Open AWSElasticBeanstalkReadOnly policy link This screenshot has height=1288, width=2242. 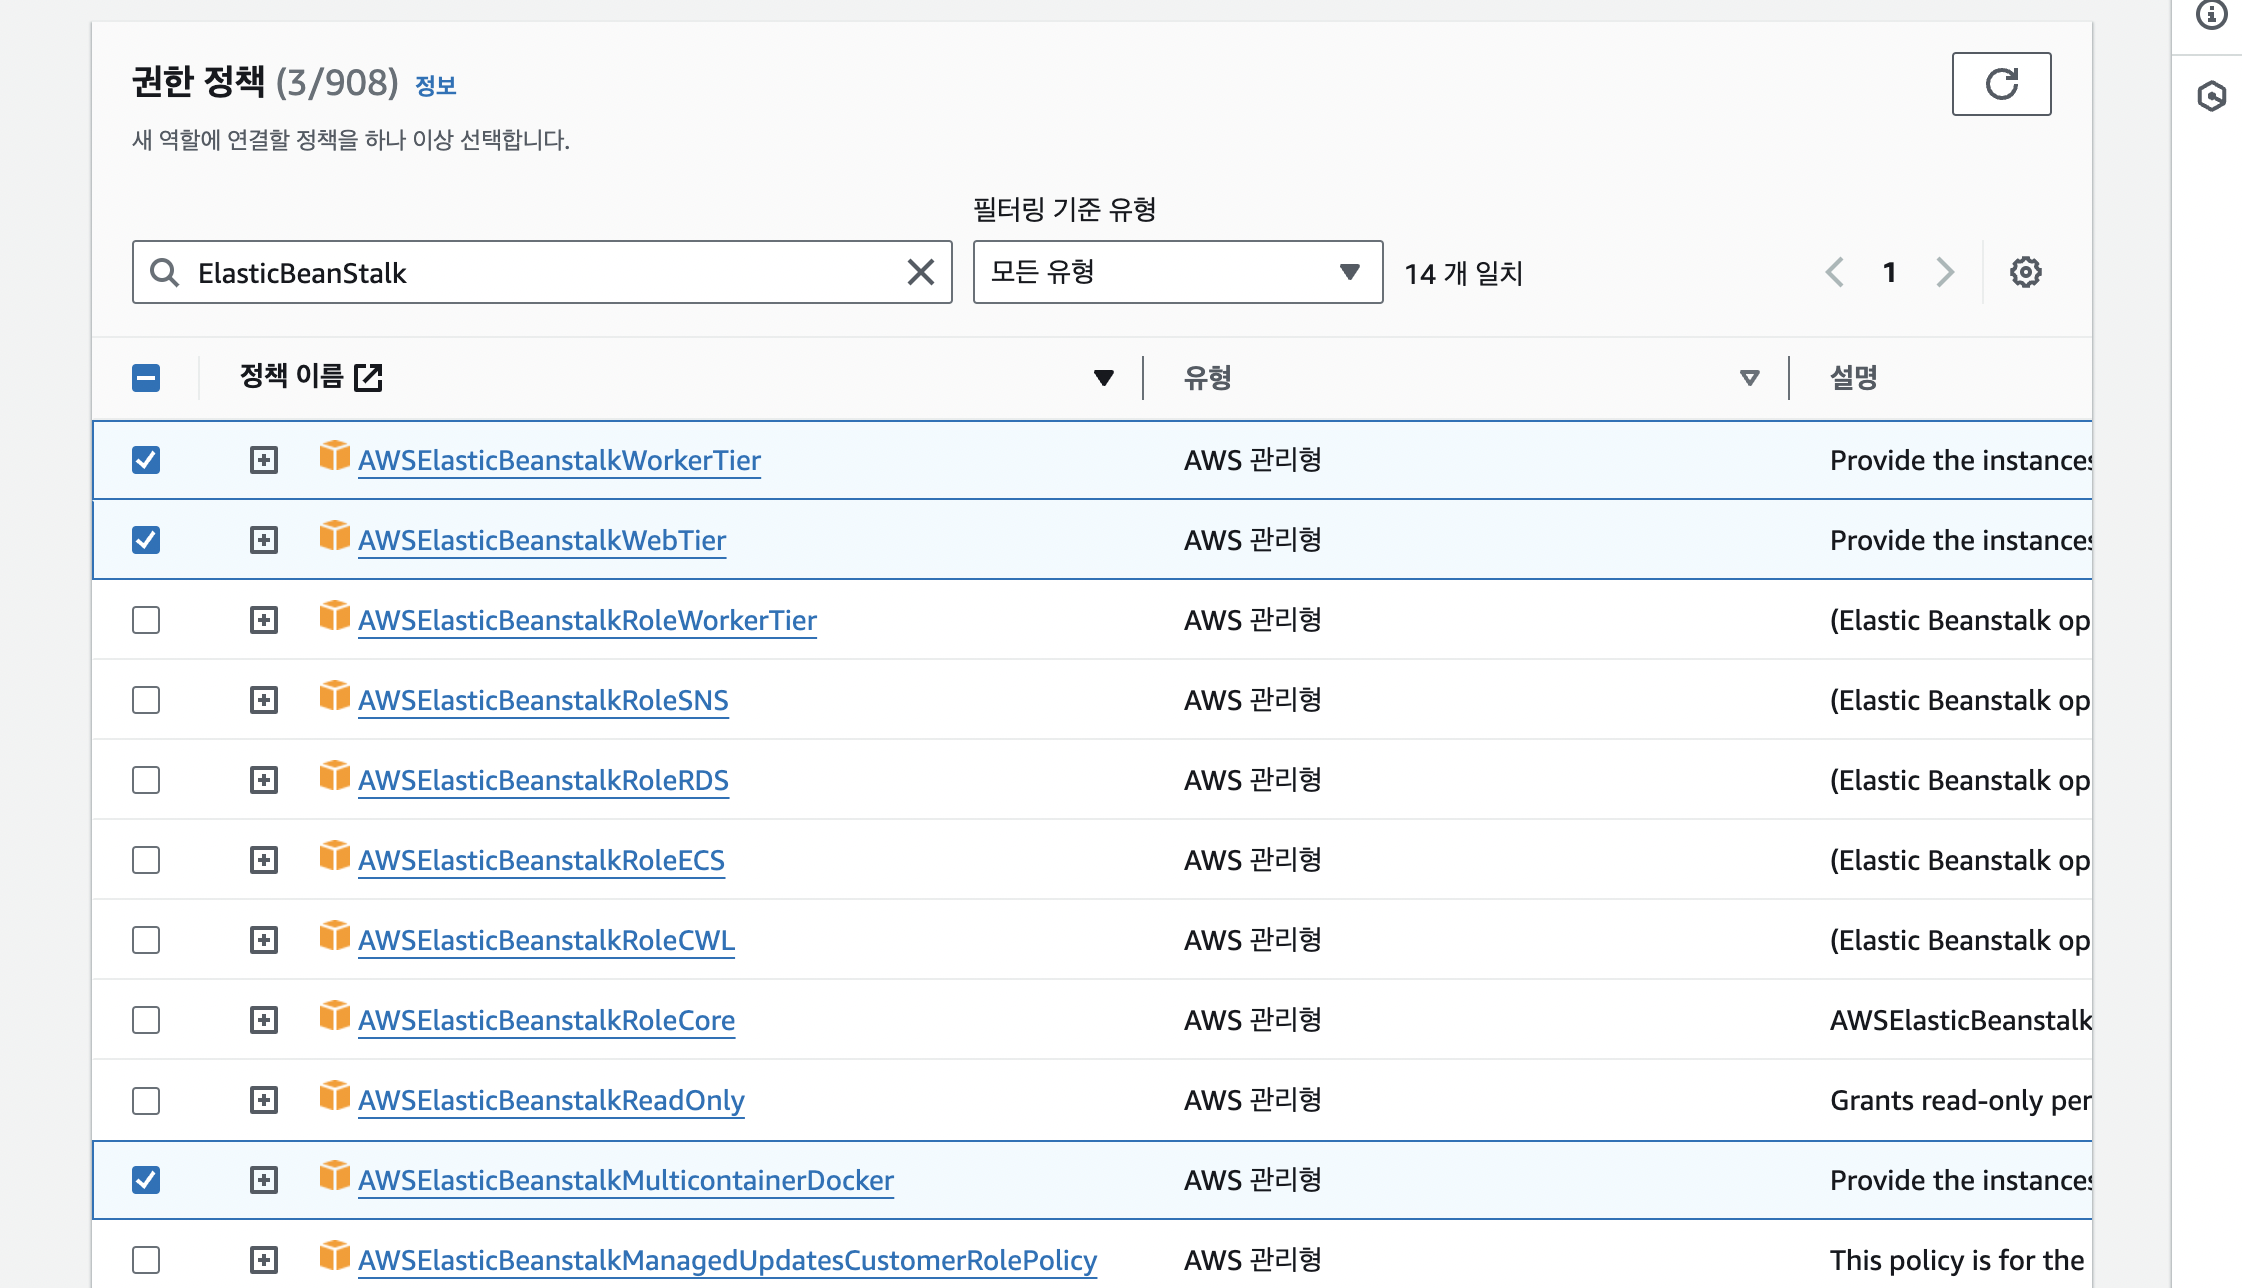click(551, 1100)
